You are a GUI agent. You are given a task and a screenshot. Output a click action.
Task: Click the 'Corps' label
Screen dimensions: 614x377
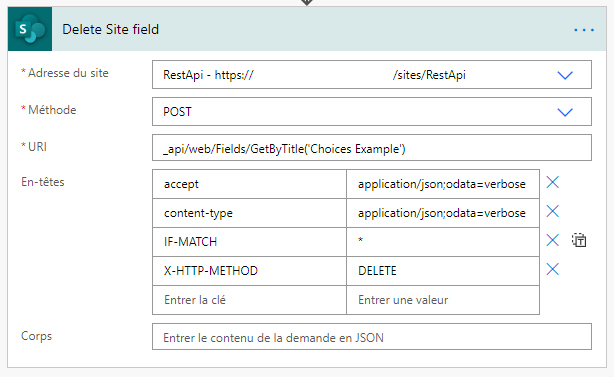coord(36,336)
